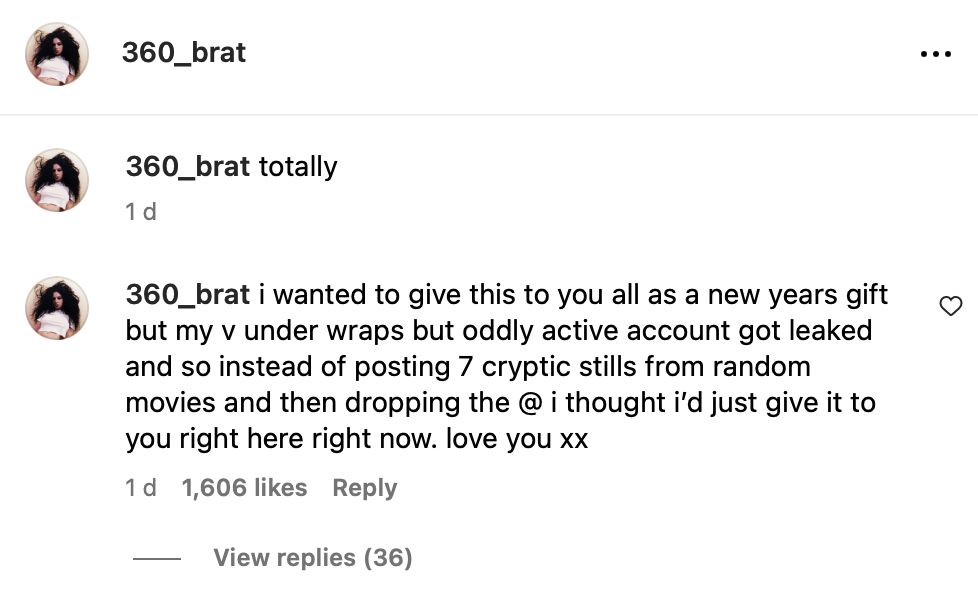Click the dash line left of View replies

pos(157,559)
